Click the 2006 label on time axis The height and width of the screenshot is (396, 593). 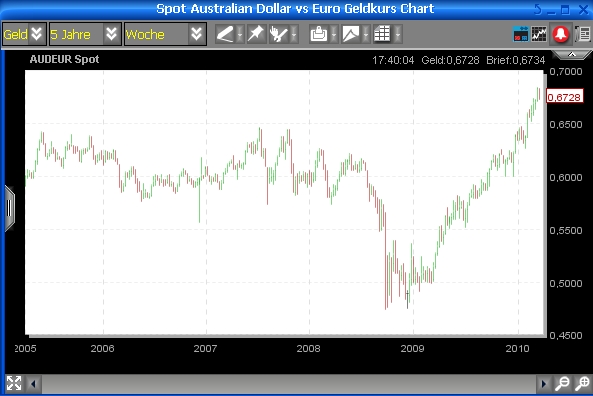click(102, 348)
